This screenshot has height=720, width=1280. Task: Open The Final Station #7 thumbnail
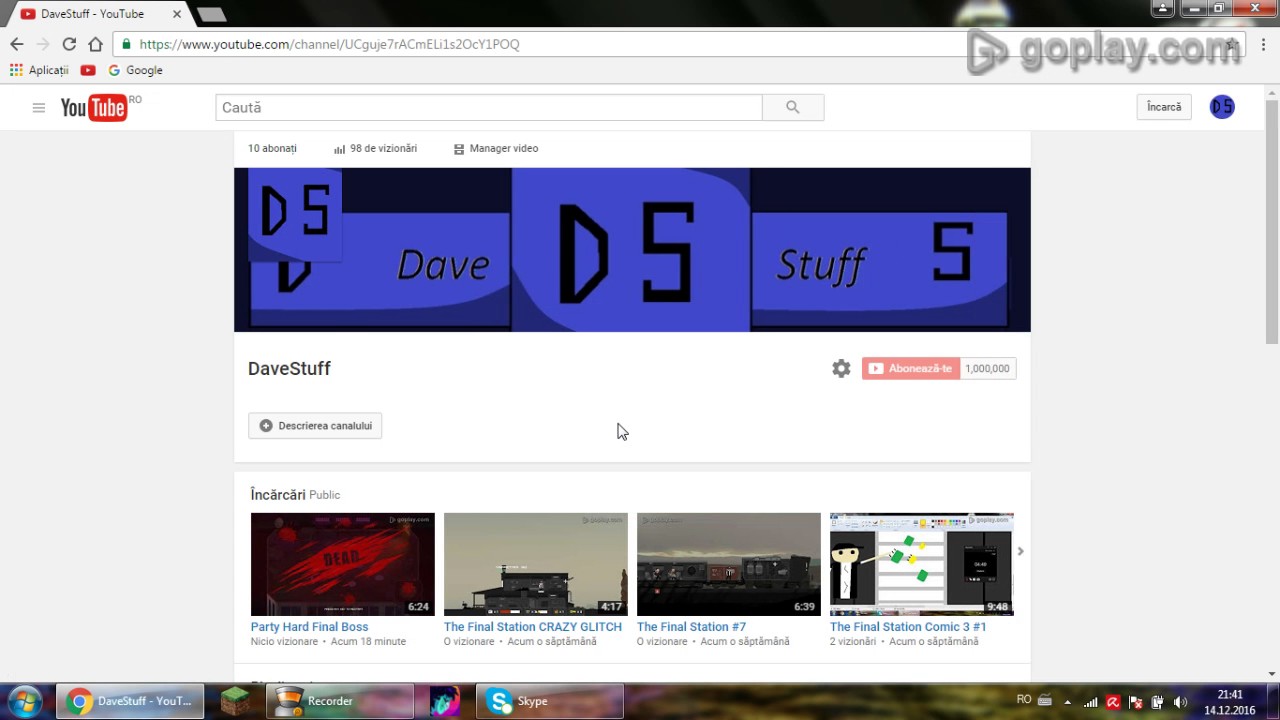[x=729, y=564]
